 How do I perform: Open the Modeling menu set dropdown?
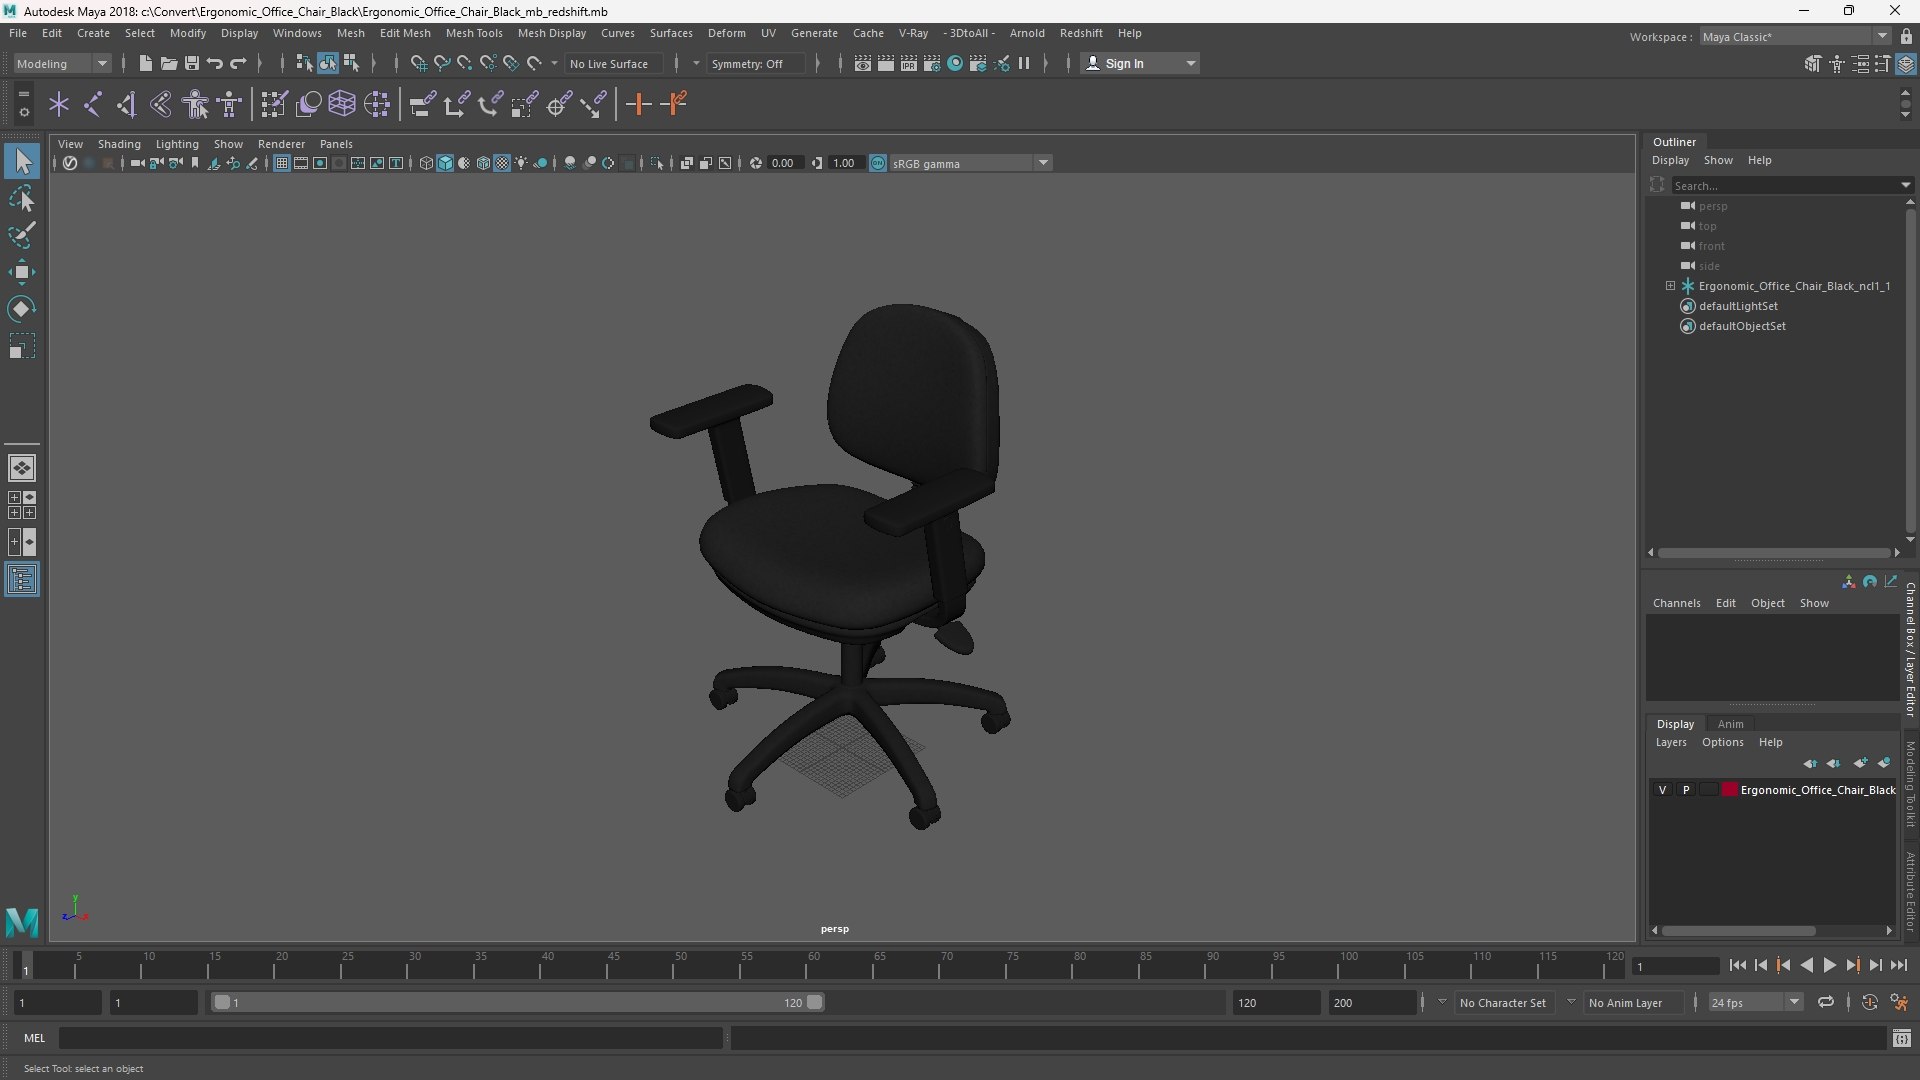(x=62, y=63)
